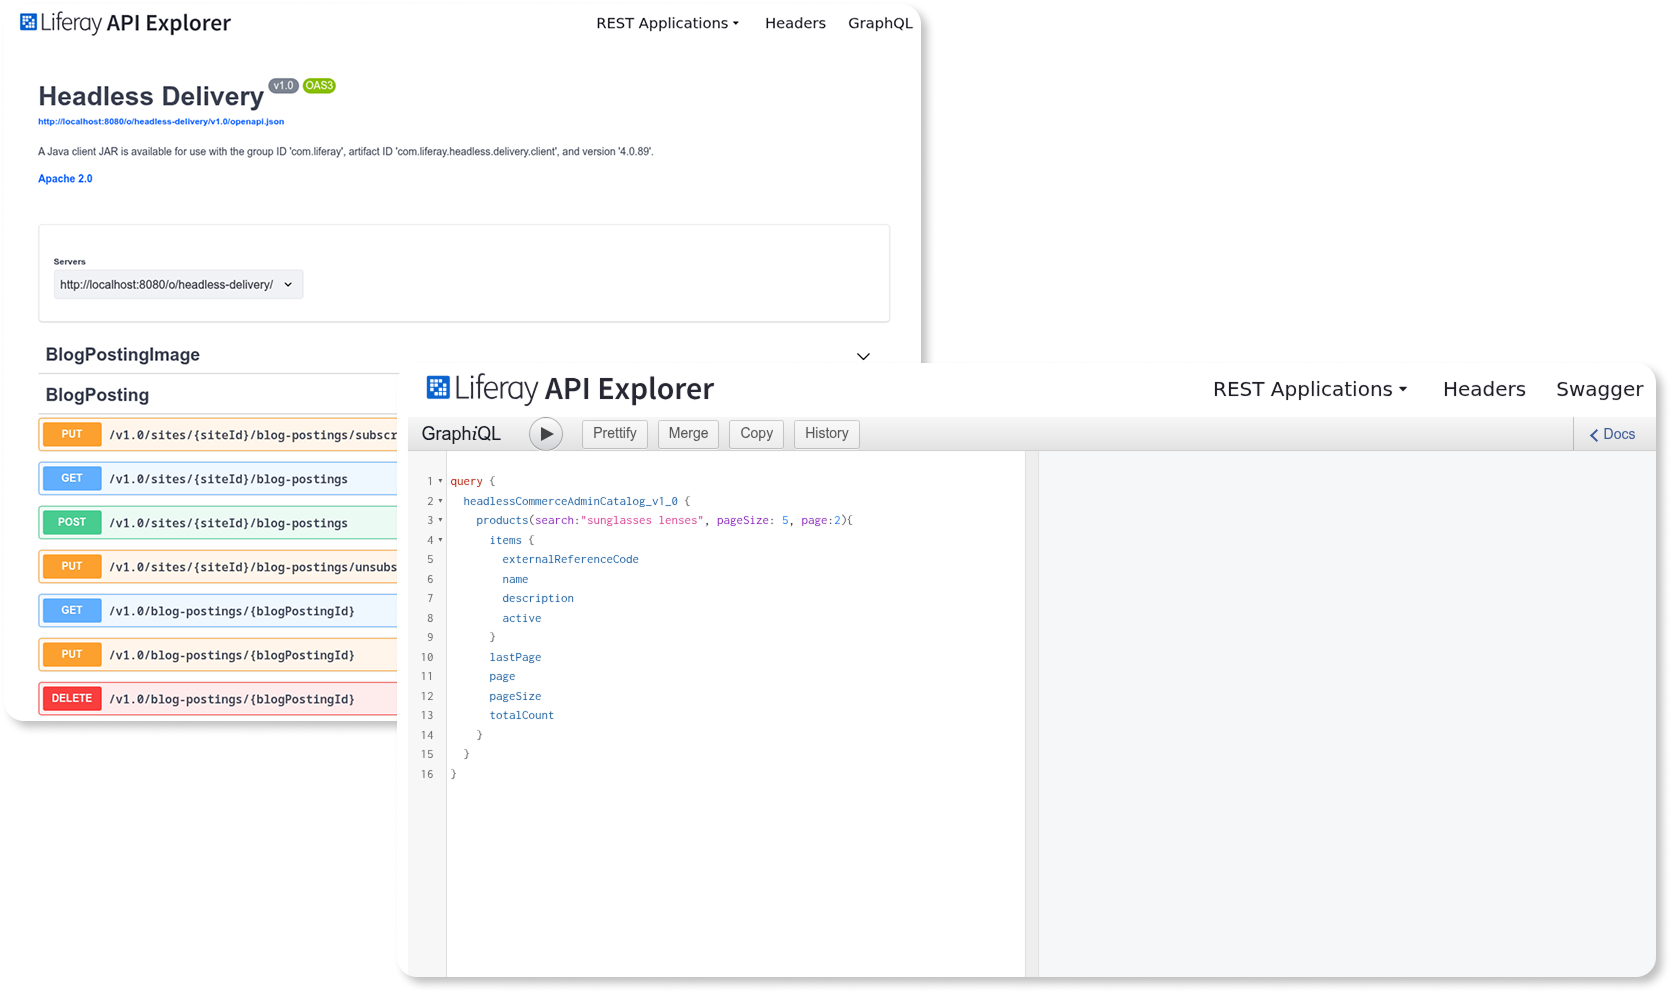This screenshot has width=1672, height=993.
Task: Click the Prettify button
Action: point(615,433)
